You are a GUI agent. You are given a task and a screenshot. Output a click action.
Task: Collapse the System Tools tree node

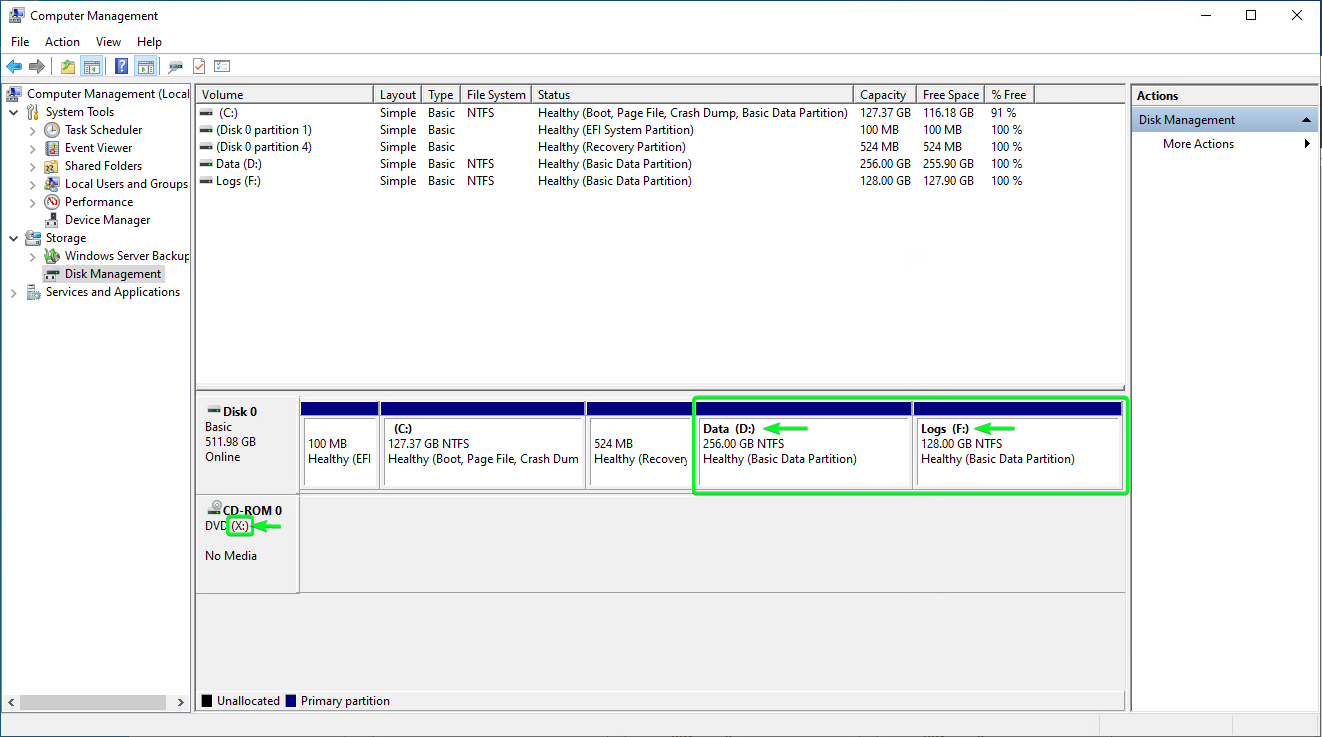[x=14, y=112]
